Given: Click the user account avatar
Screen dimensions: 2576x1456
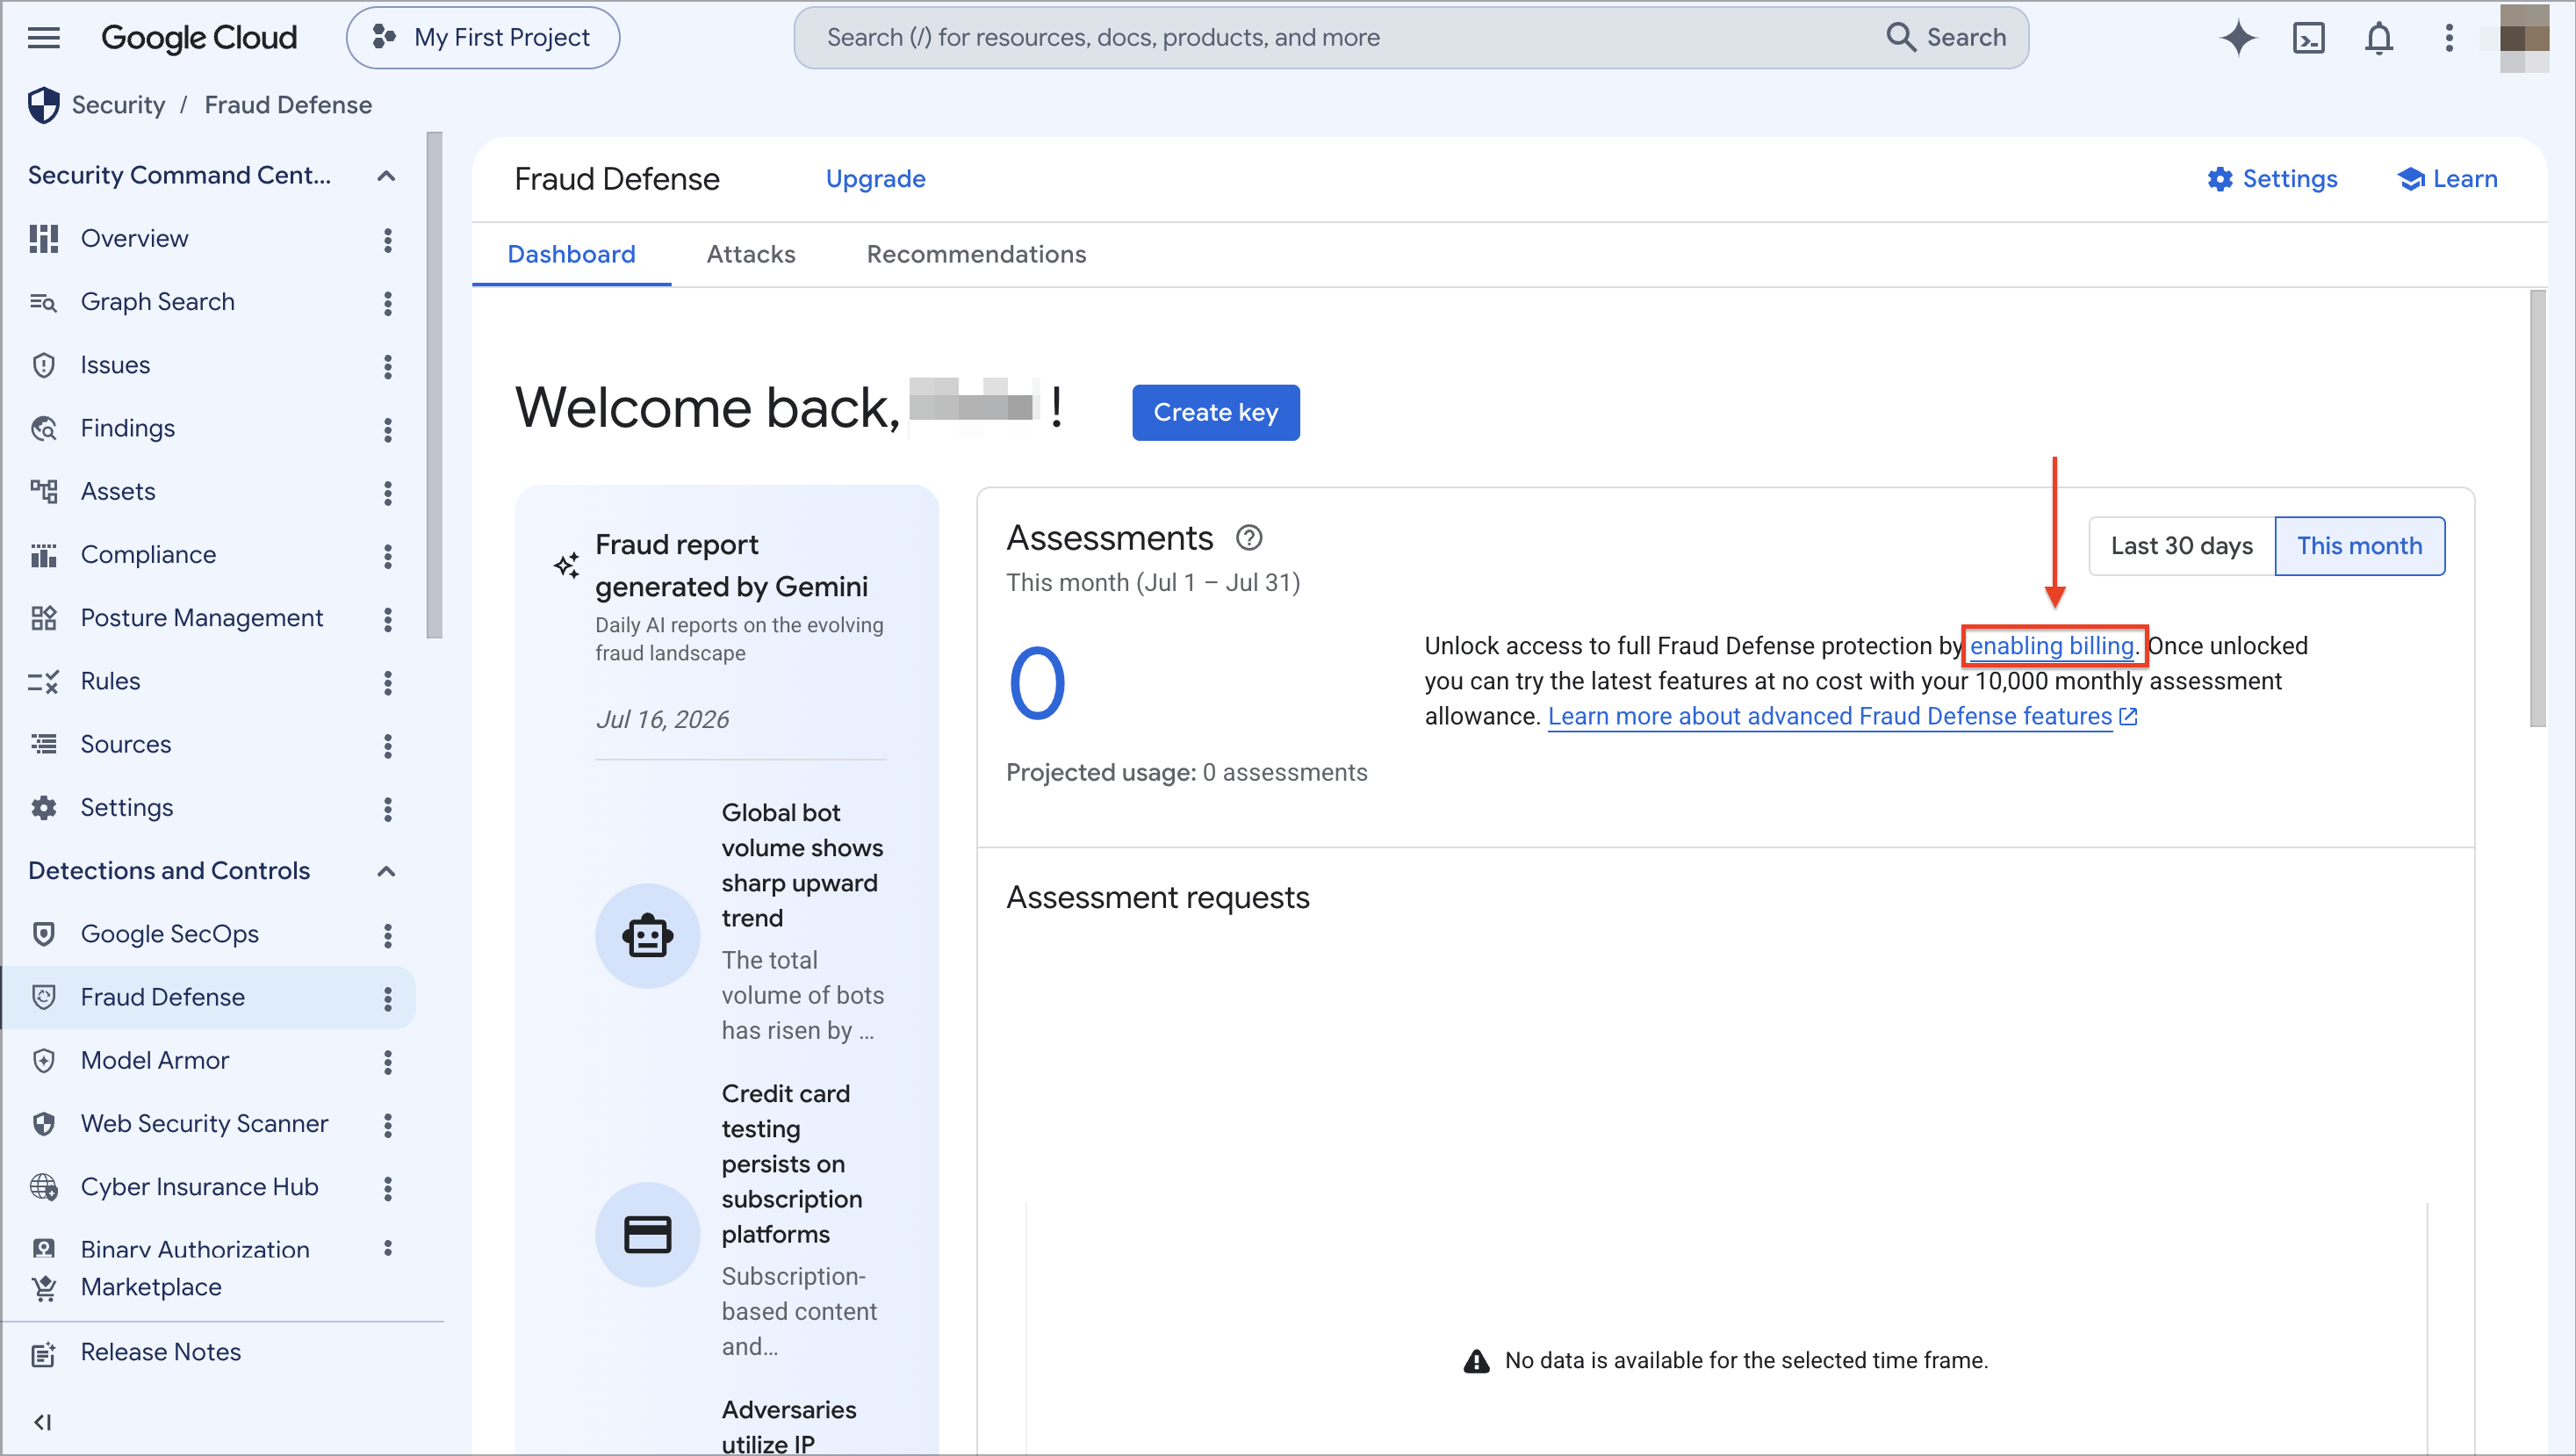Looking at the screenshot, I should click(2523, 38).
